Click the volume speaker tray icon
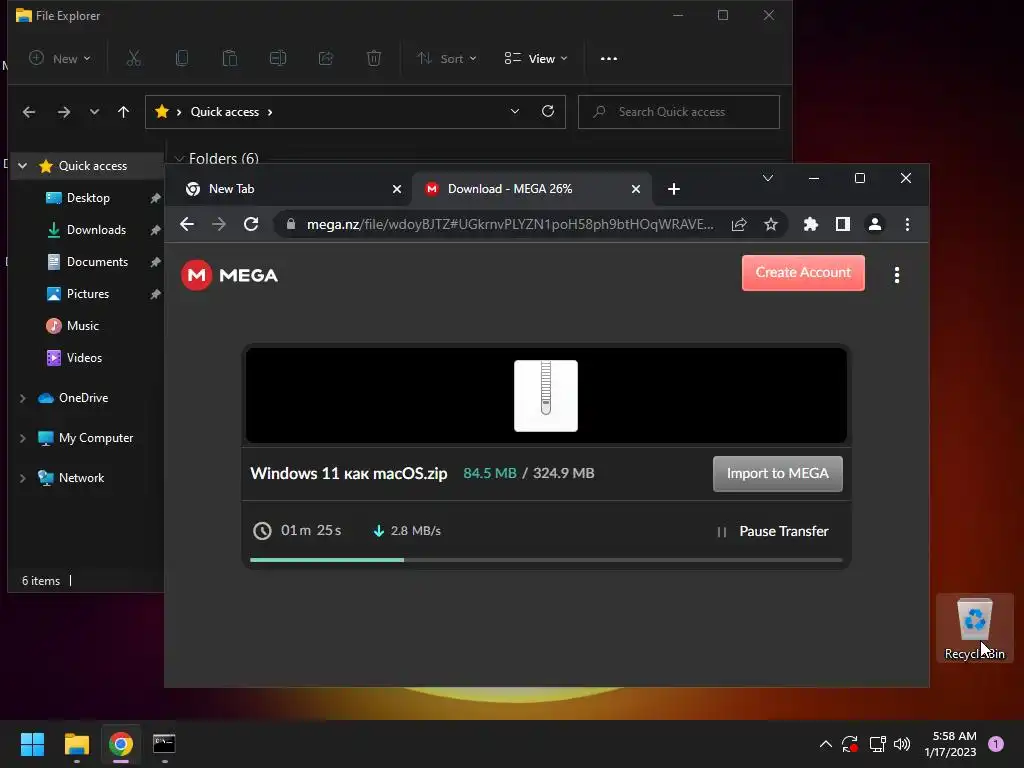 click(x=902, y=744)
